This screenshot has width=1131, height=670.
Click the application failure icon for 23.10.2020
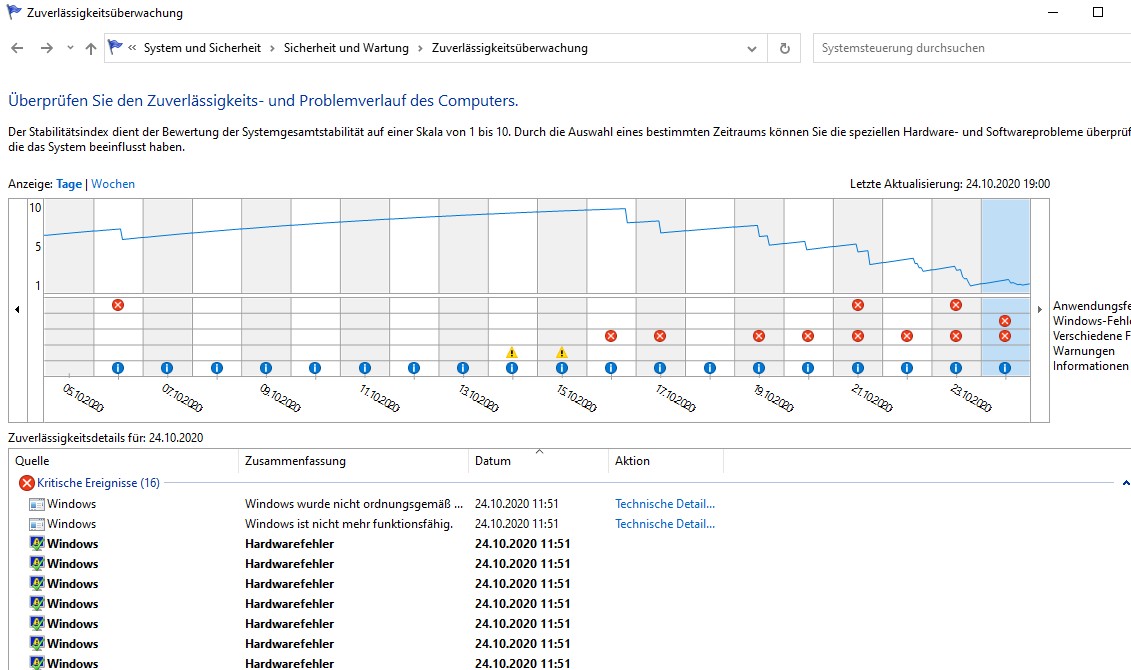tap(956, 305)
